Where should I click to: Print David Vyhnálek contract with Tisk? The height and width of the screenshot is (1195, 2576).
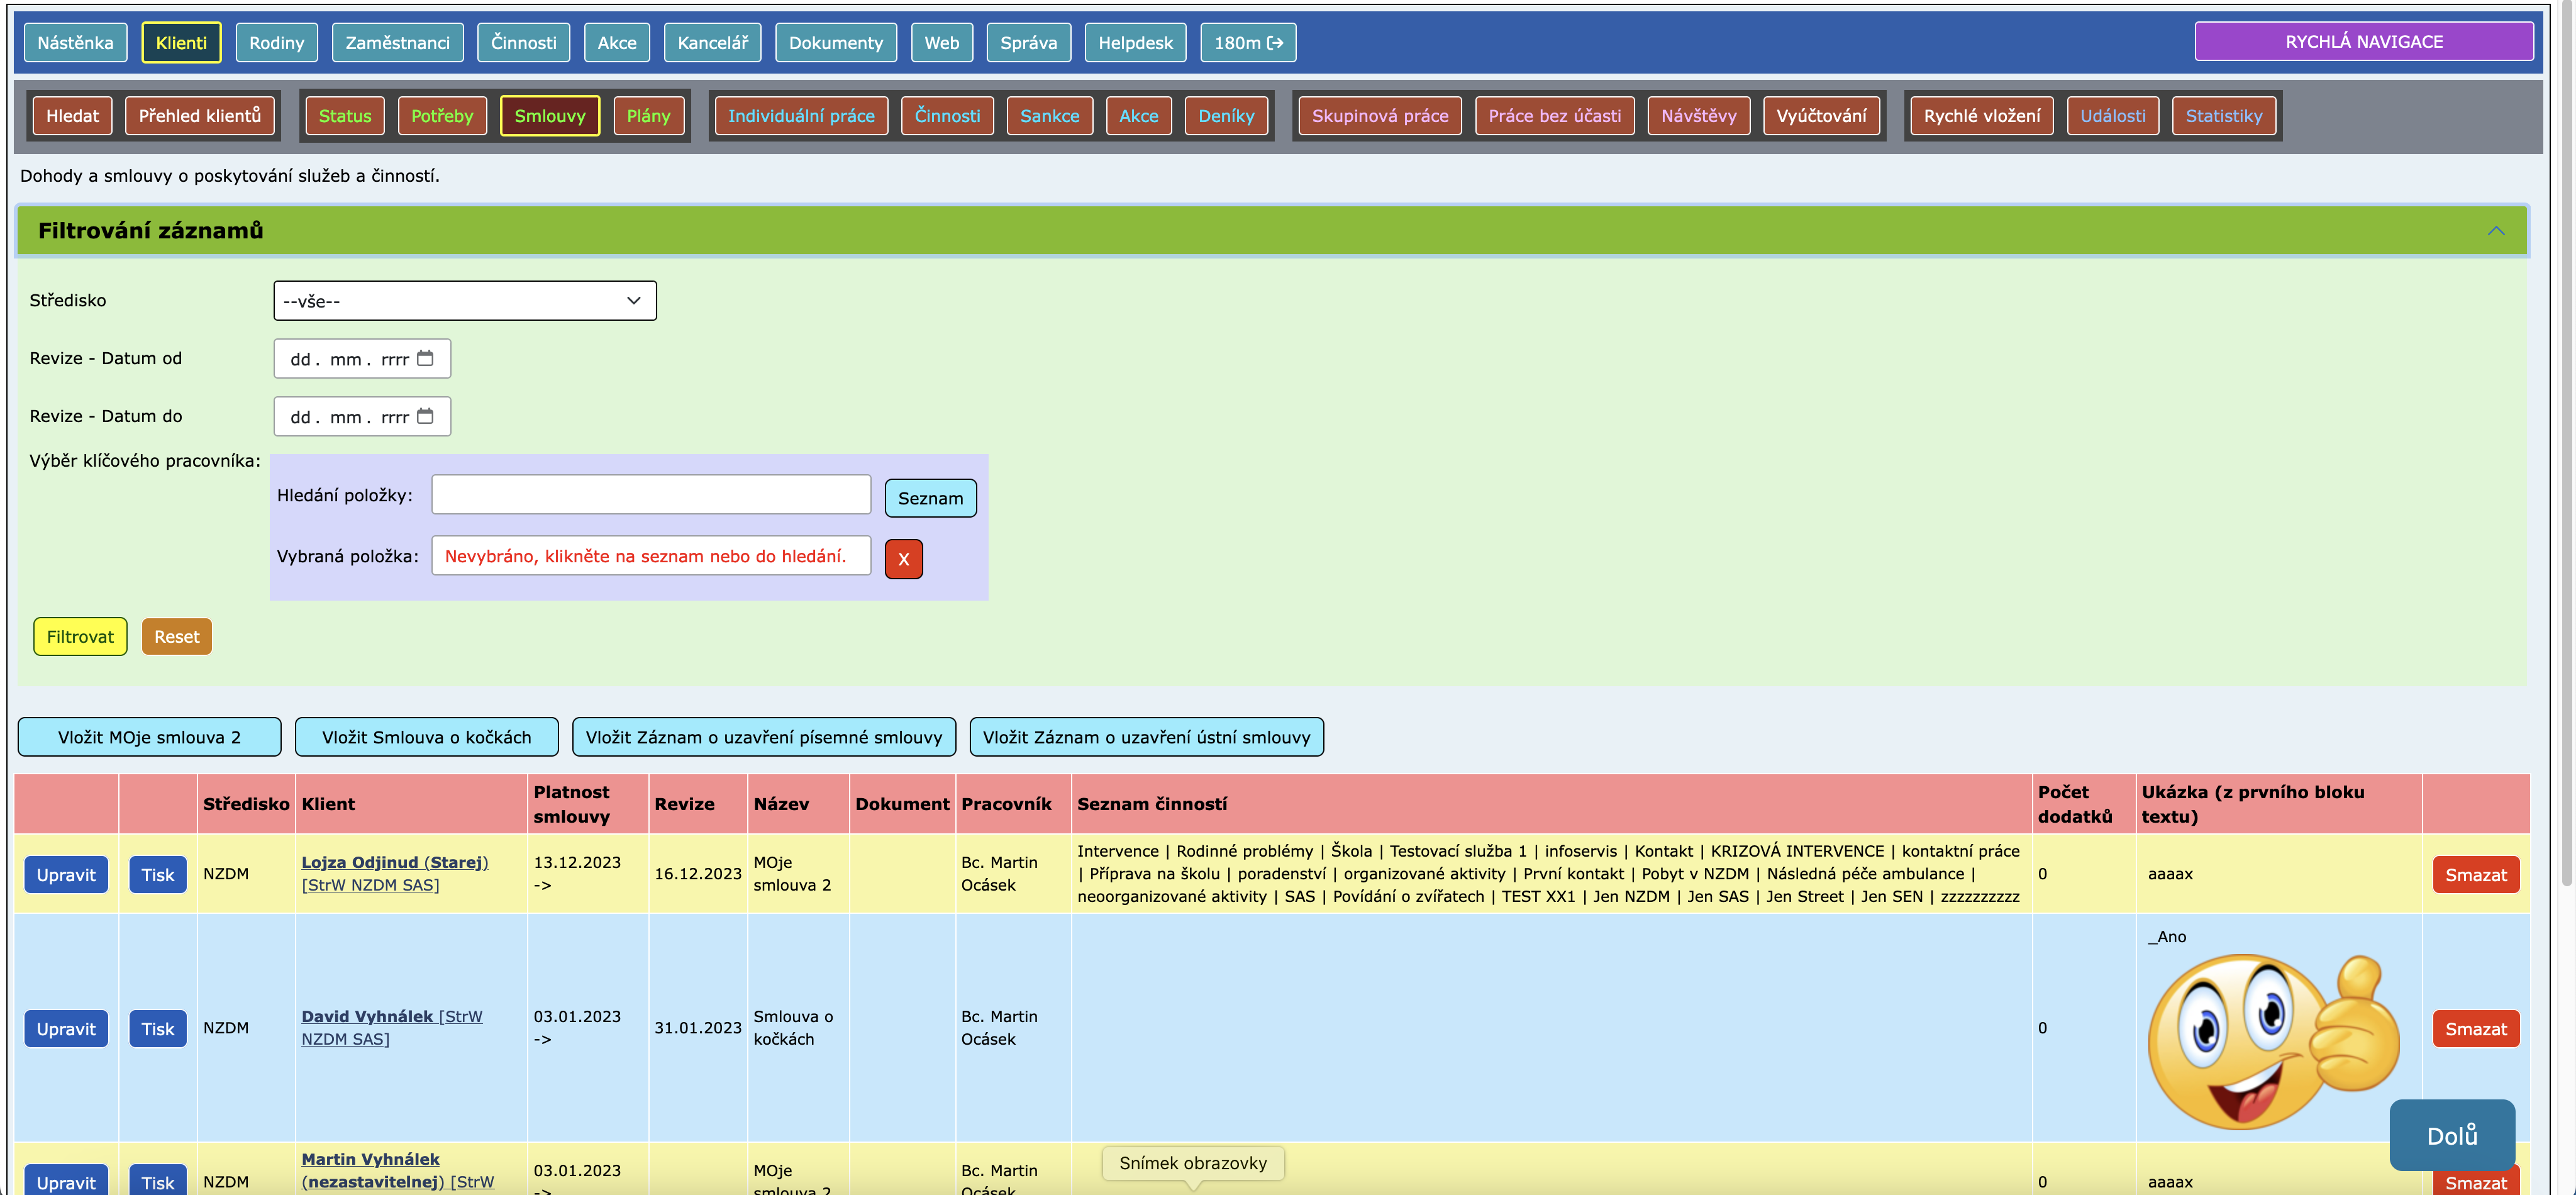(157, 1029)
